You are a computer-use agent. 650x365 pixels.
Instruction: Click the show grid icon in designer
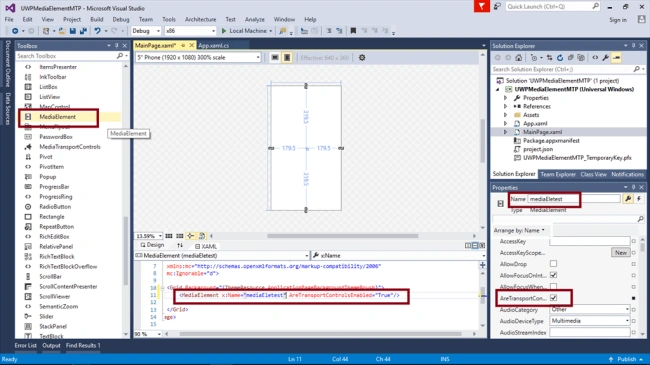click(169, 236)
